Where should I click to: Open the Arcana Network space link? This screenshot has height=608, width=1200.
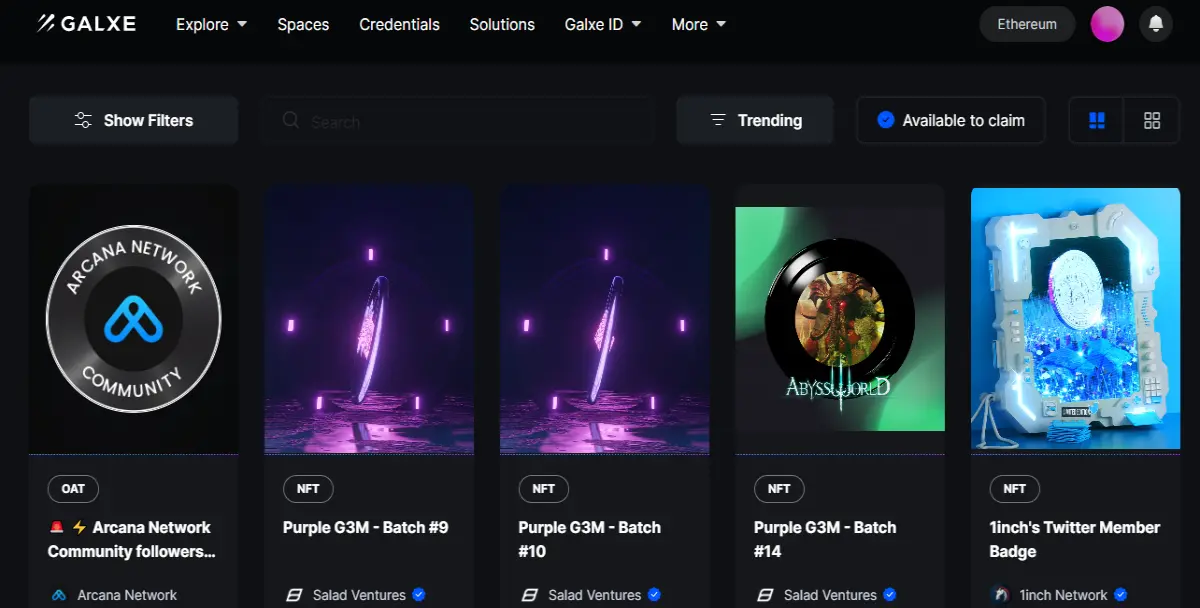click(x=127, y=595)
